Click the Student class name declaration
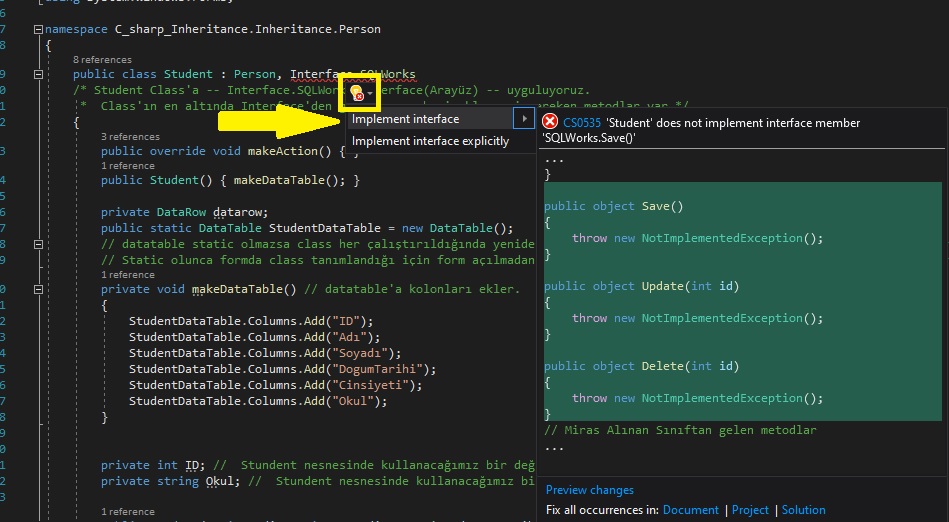This screenshot has height=522, width=949. (x=188, y=74)
